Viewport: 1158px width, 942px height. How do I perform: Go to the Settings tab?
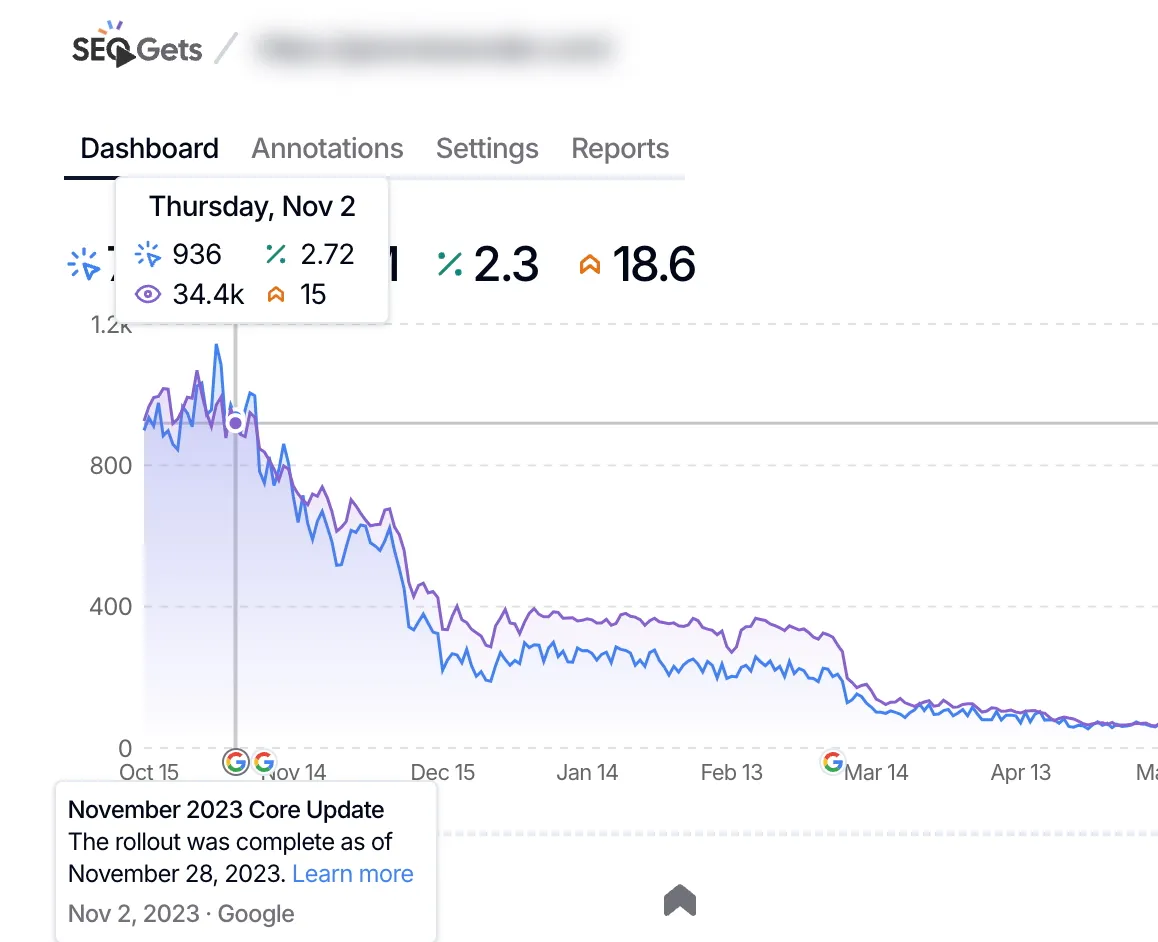(x=487, y=149)
